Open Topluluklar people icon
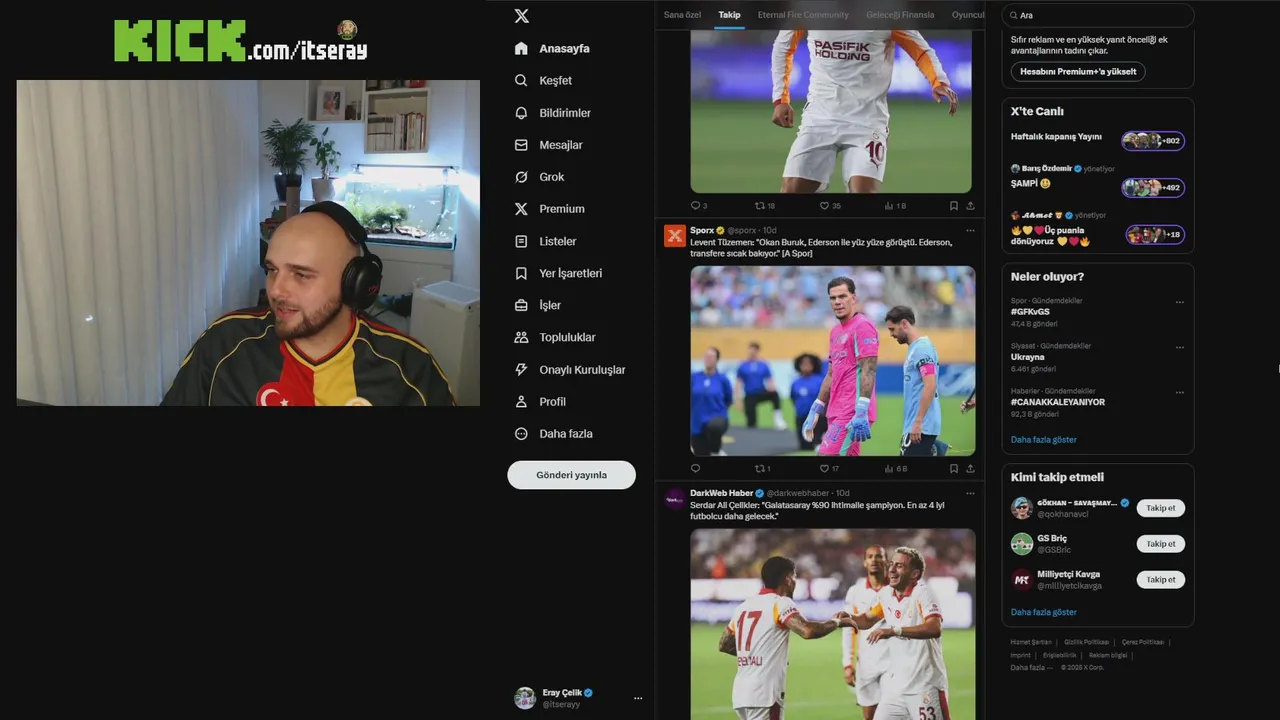 pos(521,337)
